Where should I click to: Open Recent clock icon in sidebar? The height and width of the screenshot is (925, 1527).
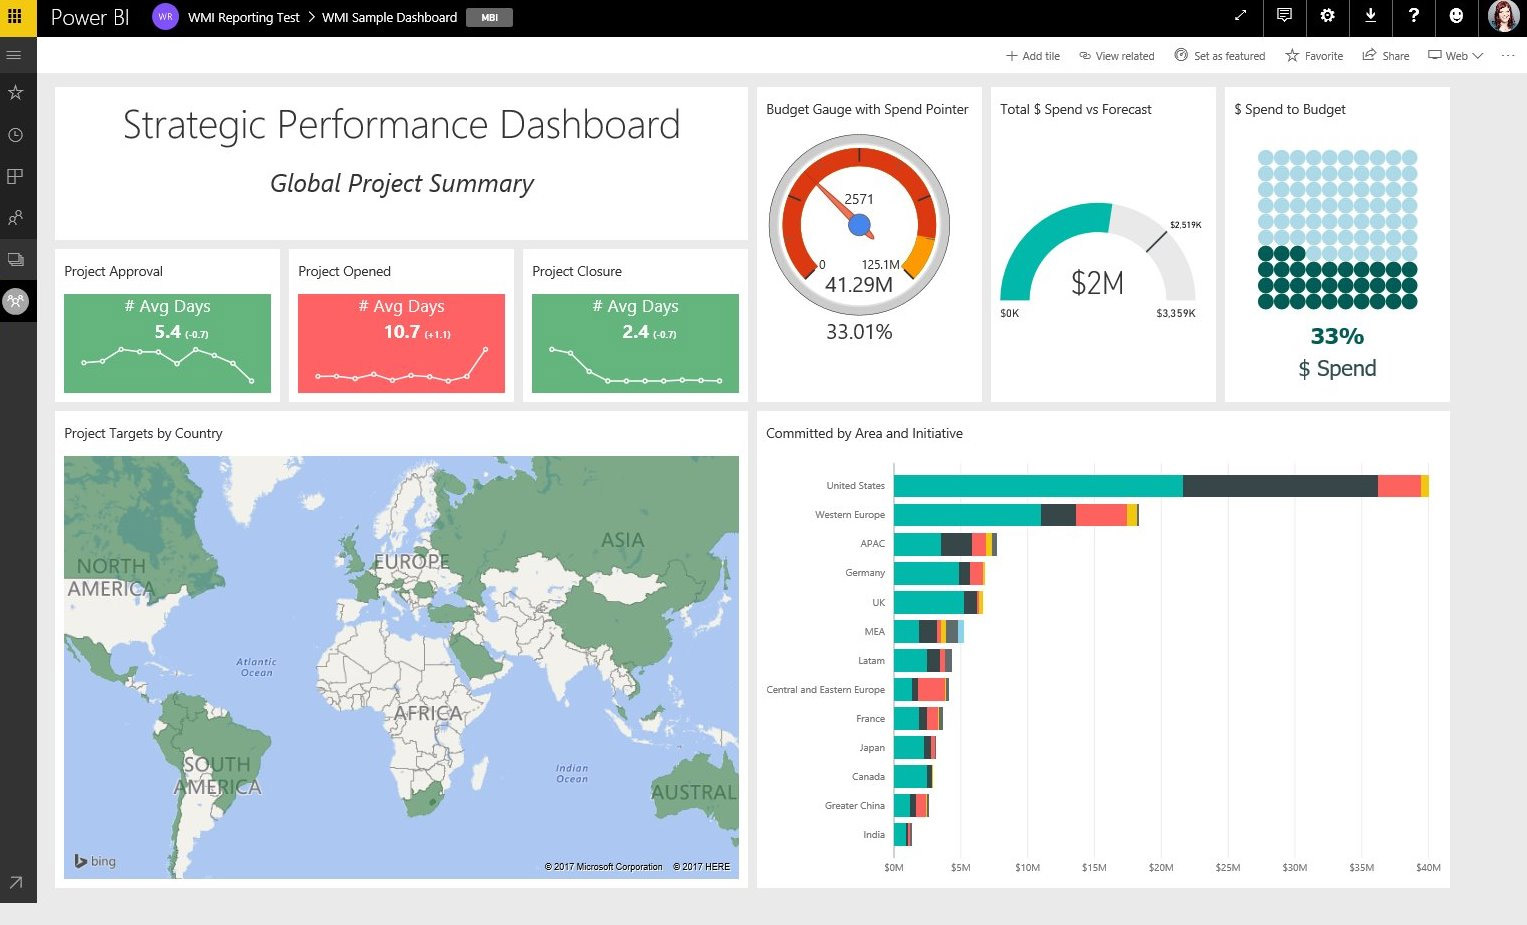point(15,135)
